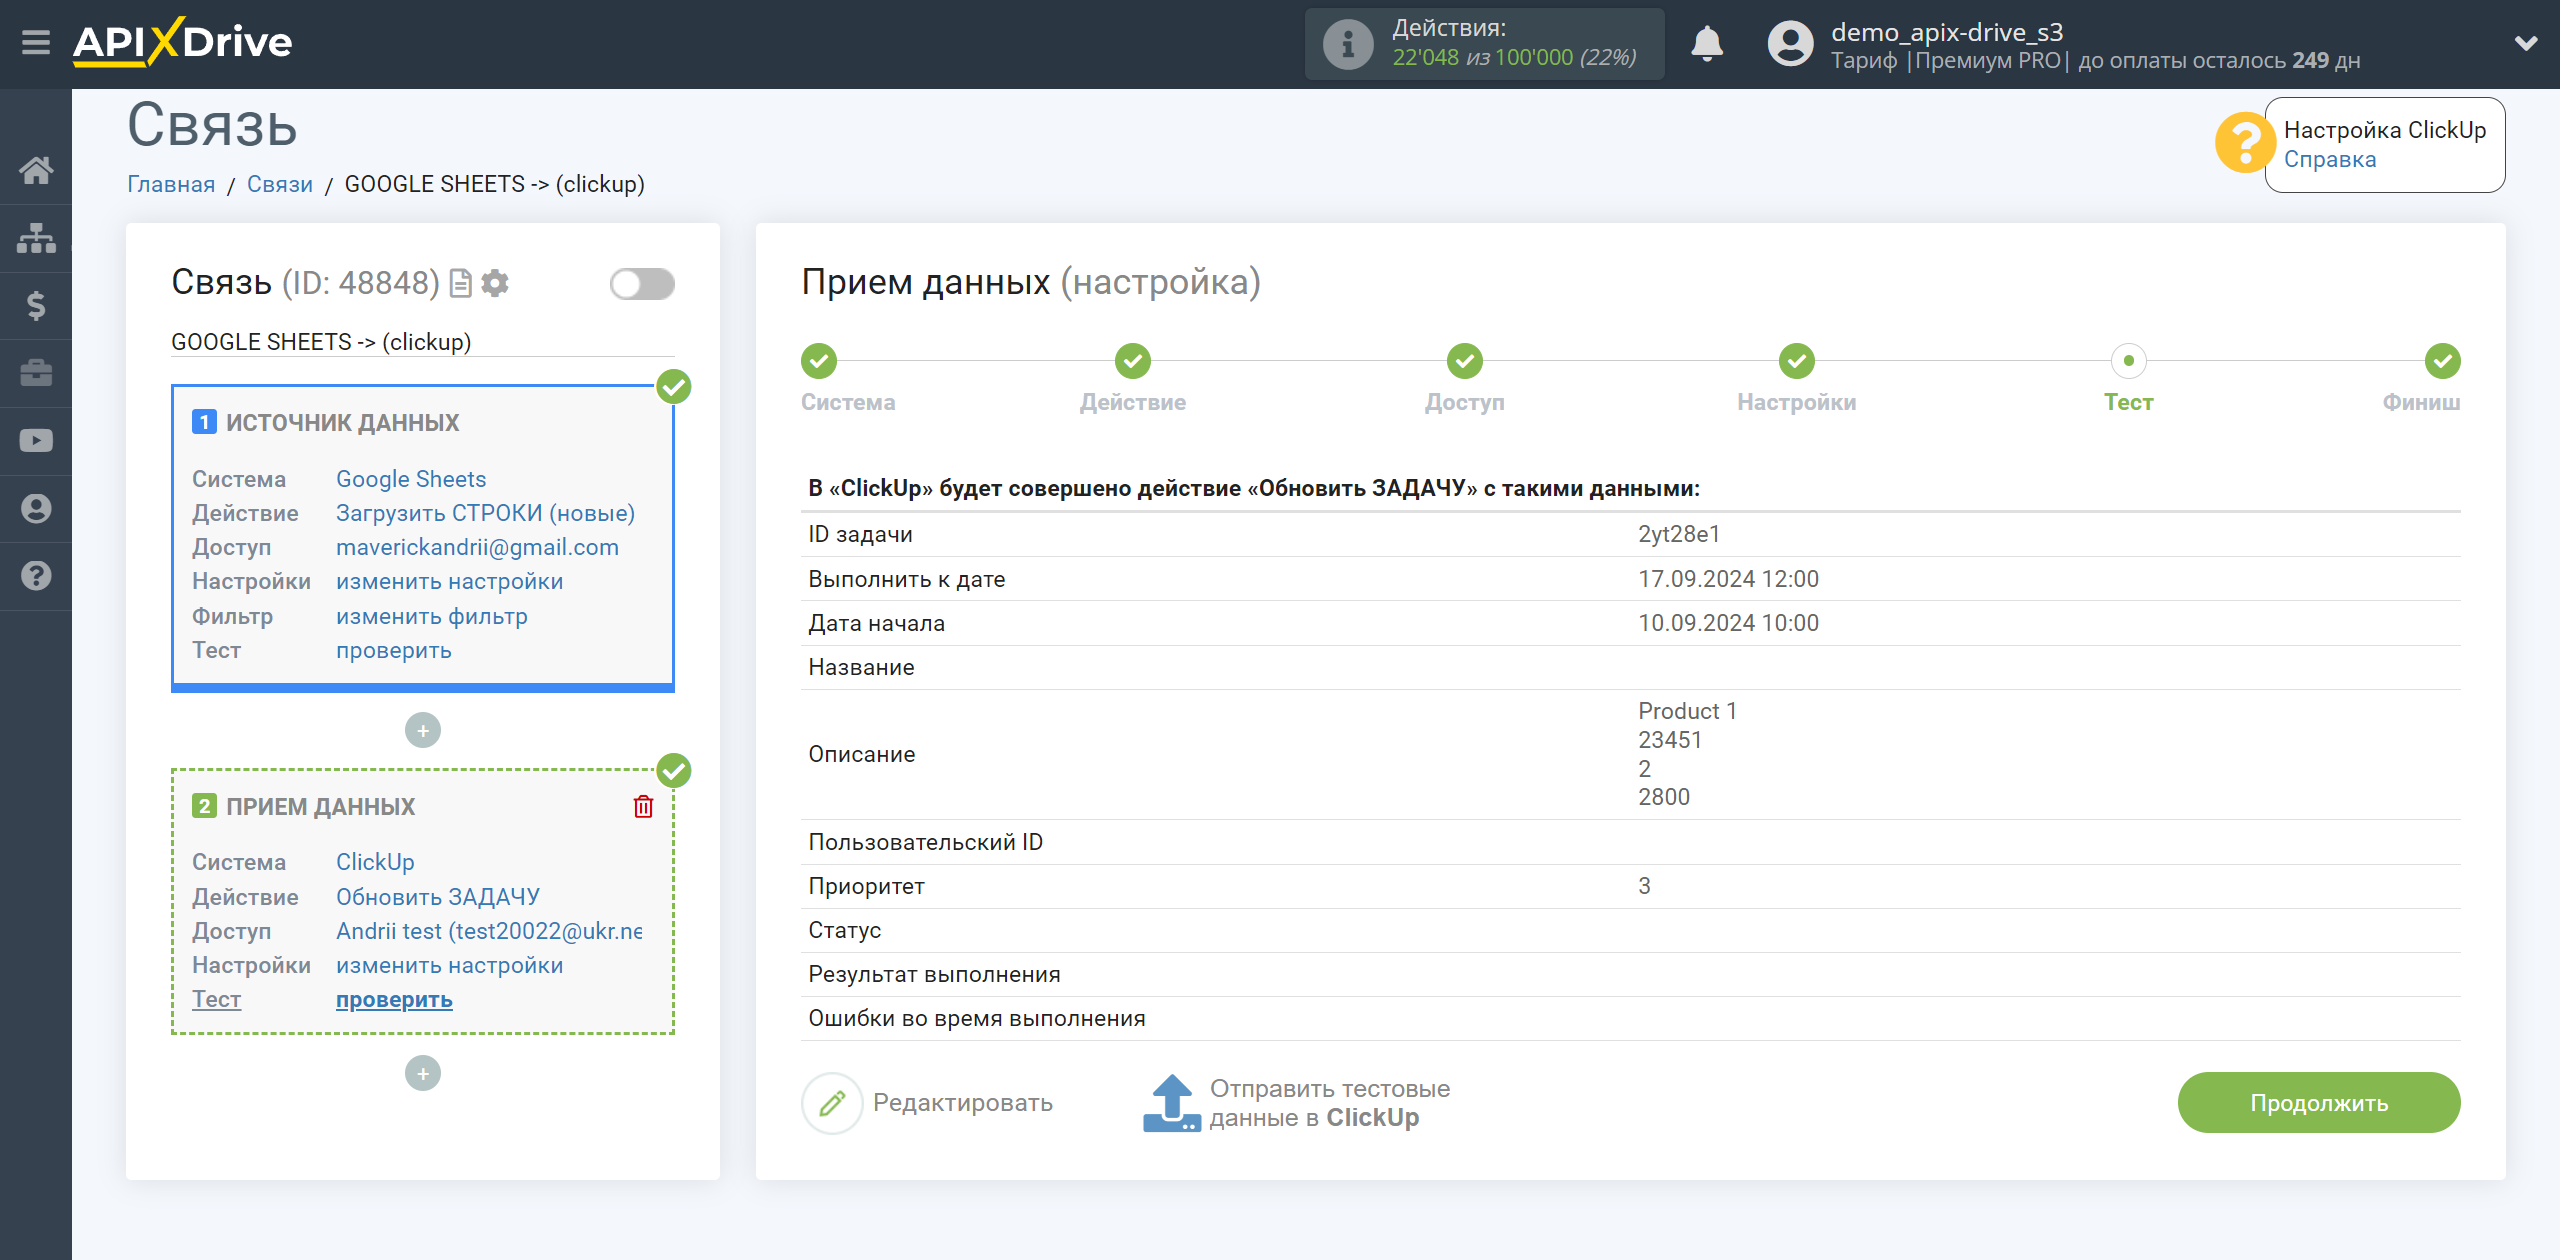The height and width of the screenshot is (1260, 2560).
Task: Go to Система step
Action: pos(819,361)
